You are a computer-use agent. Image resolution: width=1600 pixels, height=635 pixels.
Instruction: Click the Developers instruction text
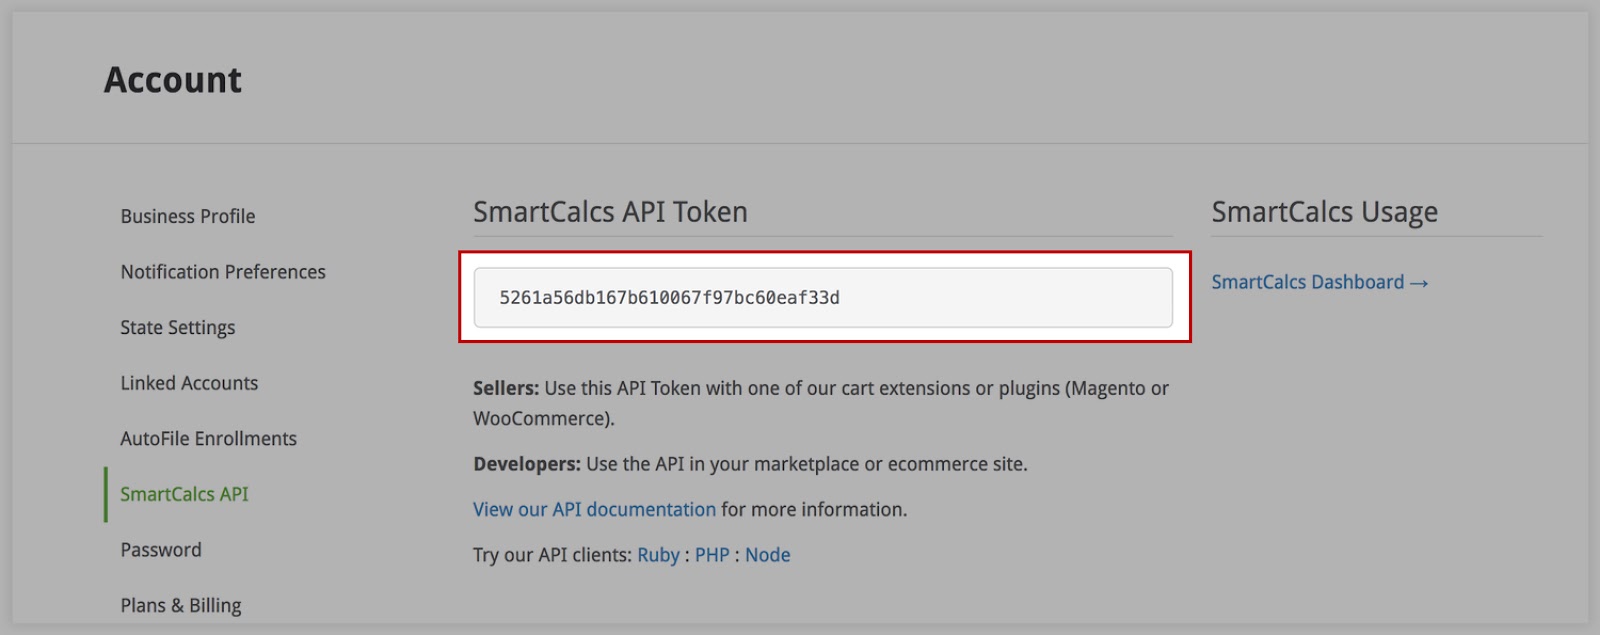pos(750,464)
